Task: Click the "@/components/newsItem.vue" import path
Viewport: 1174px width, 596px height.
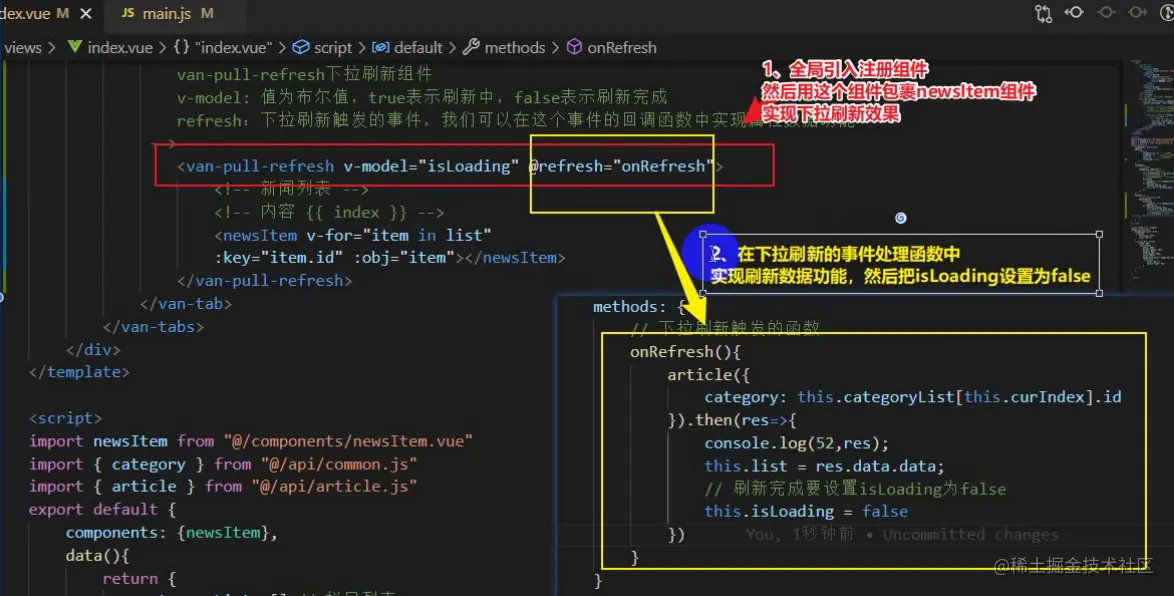Action: pos(348,441)
